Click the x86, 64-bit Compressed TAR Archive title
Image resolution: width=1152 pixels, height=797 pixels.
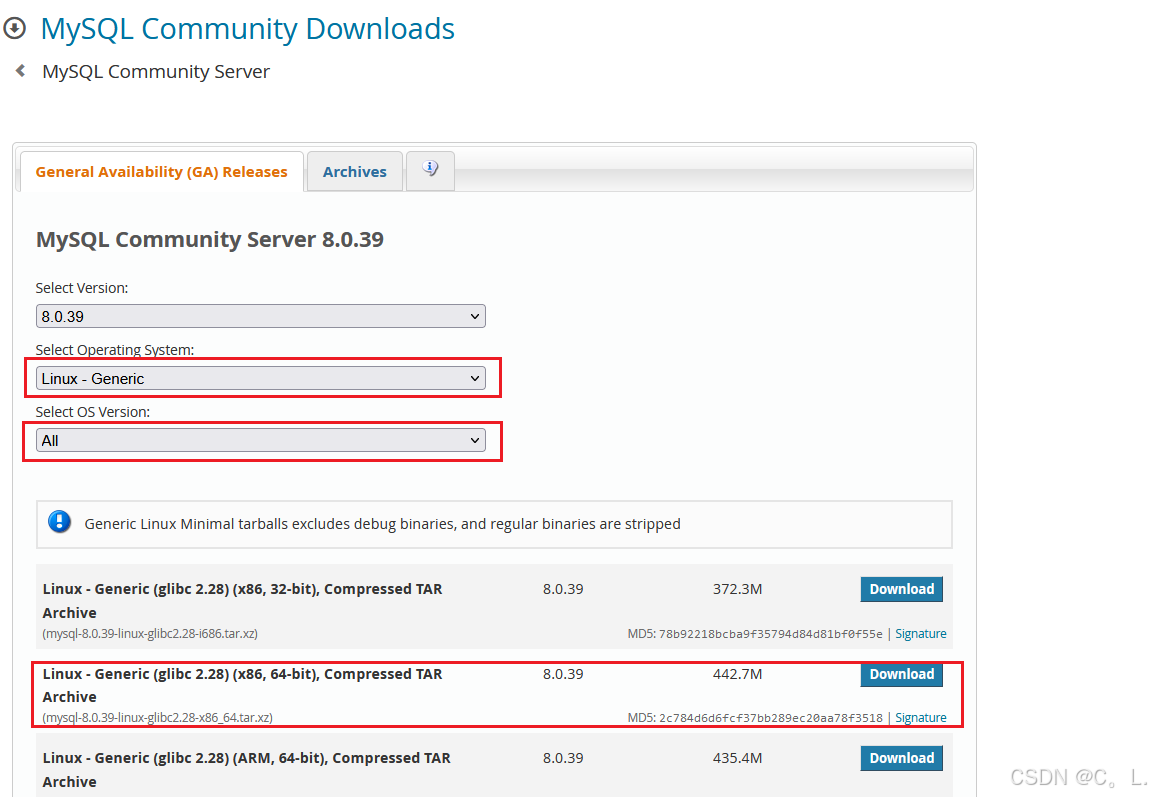[x=242, y=685]
